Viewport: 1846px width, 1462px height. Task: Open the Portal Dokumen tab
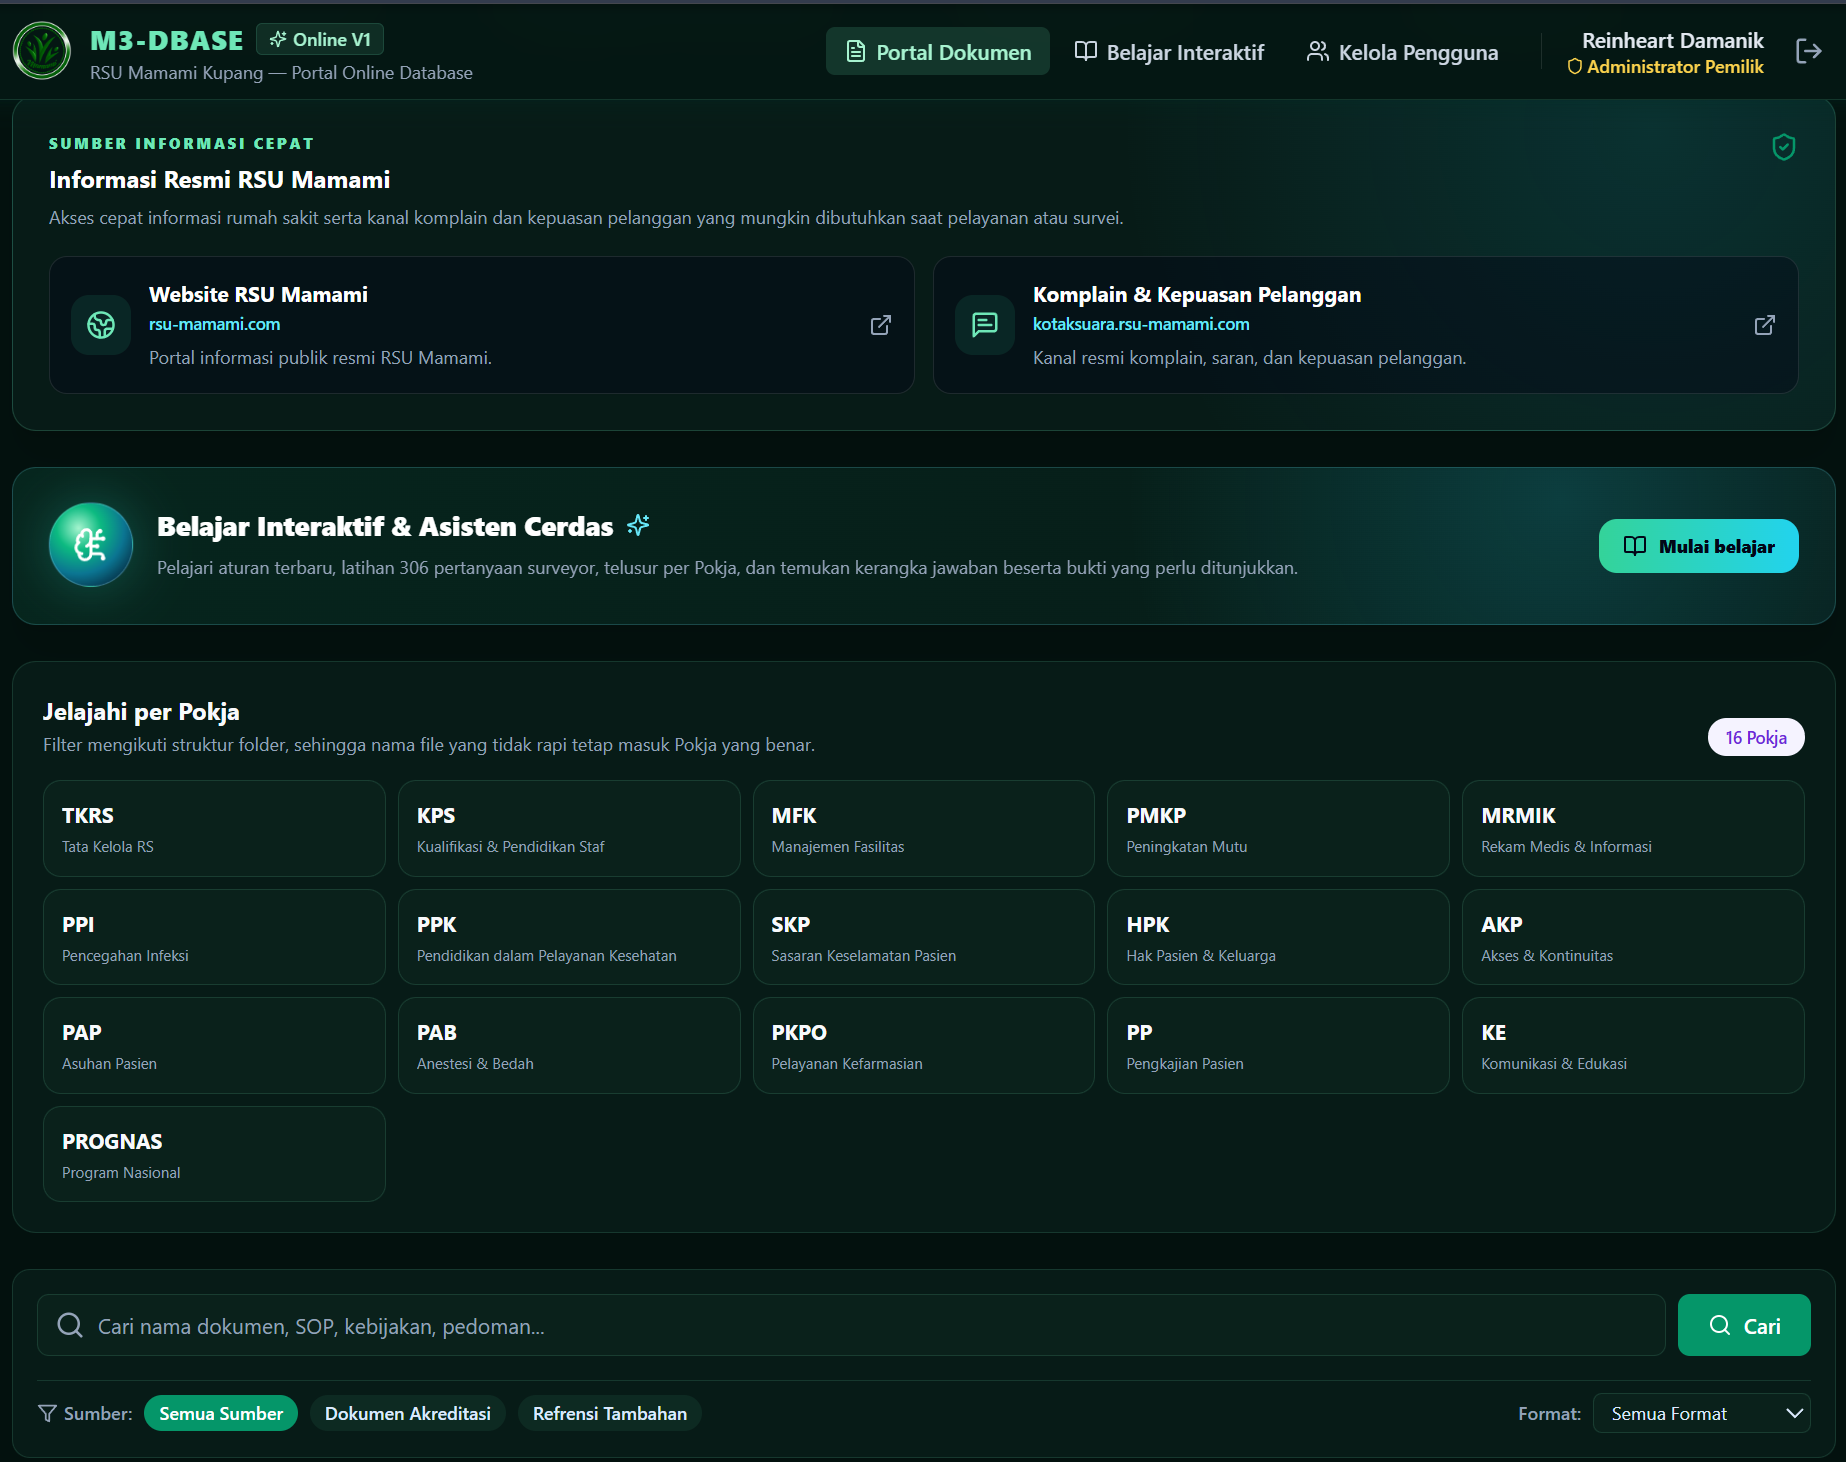pos(938,51)
